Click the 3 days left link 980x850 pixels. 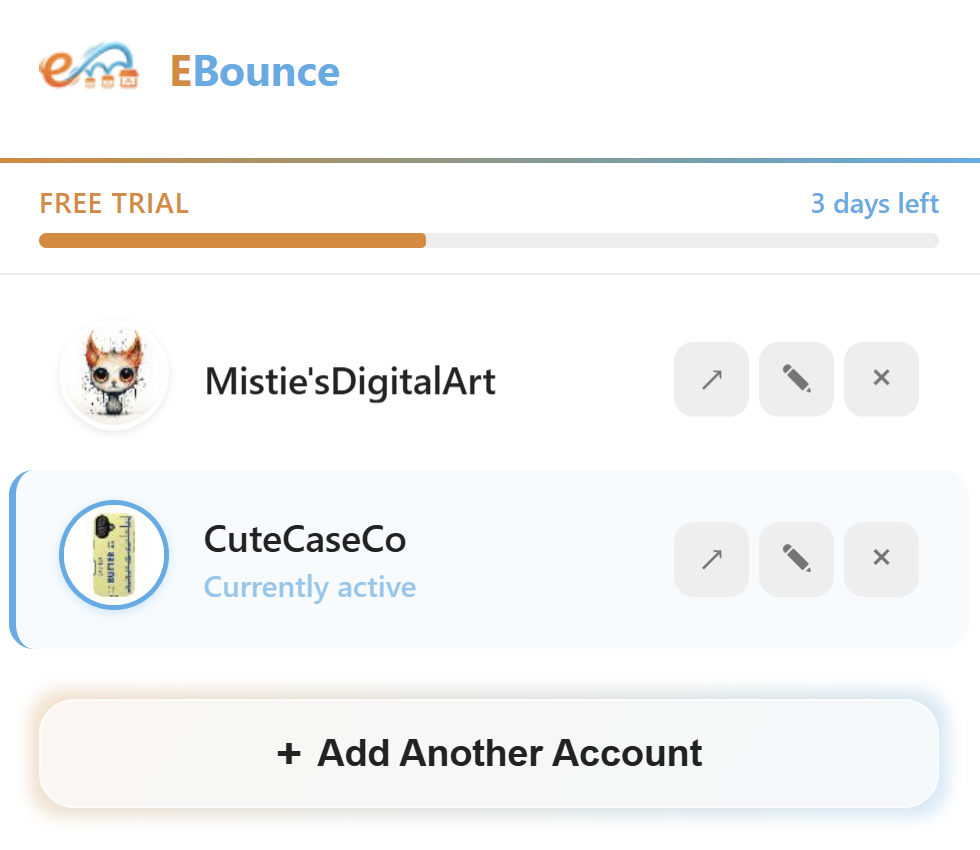click(x=874, y=204)
